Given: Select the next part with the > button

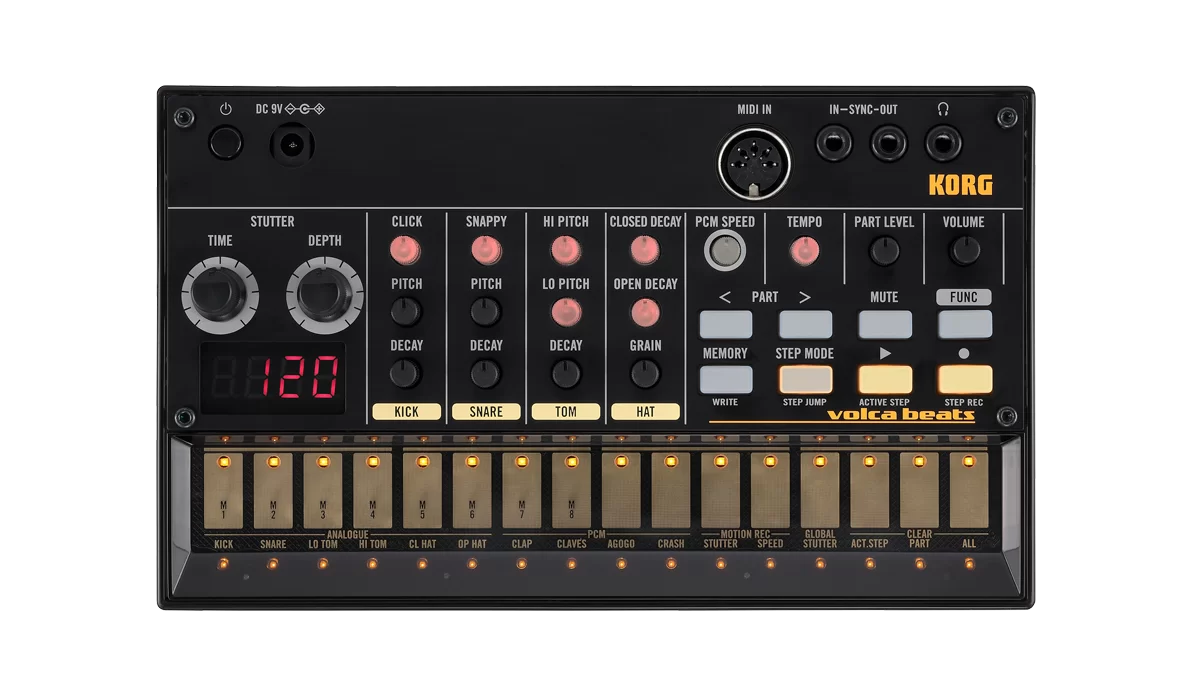Looking at the screenshot, I should click(806, 324).
